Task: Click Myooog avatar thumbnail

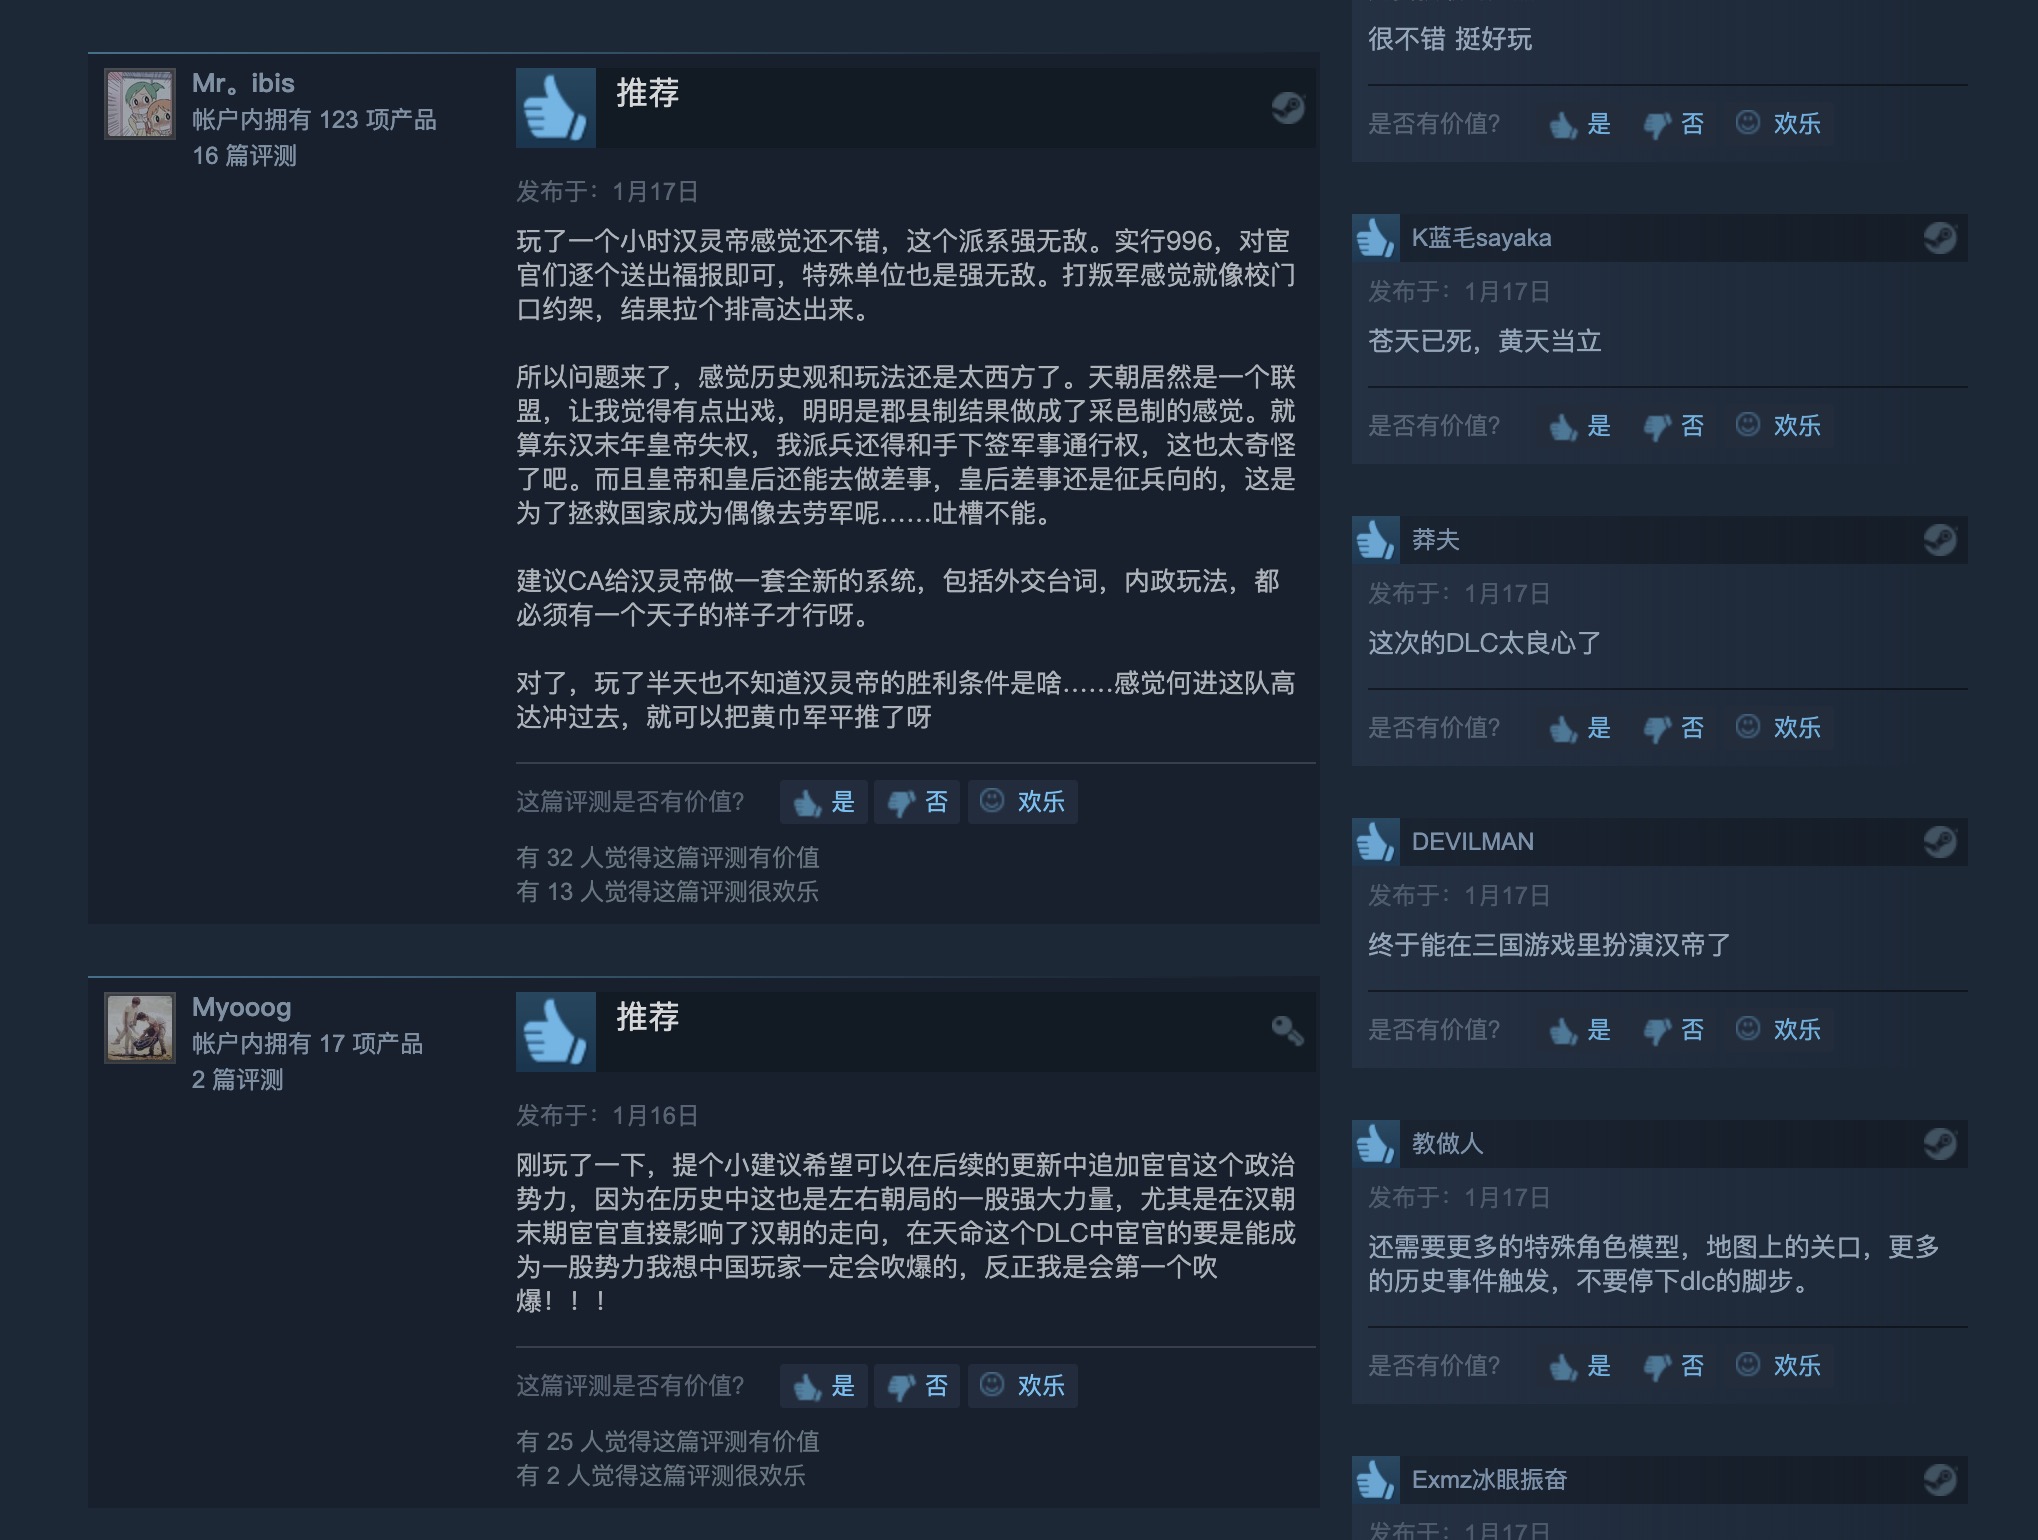Action: (x=140, y=1027)
